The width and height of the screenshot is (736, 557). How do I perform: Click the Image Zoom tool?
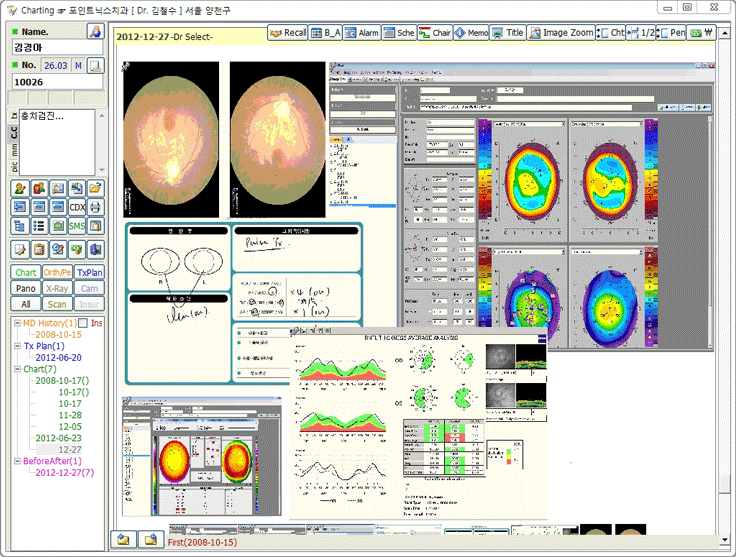point(561,33)
